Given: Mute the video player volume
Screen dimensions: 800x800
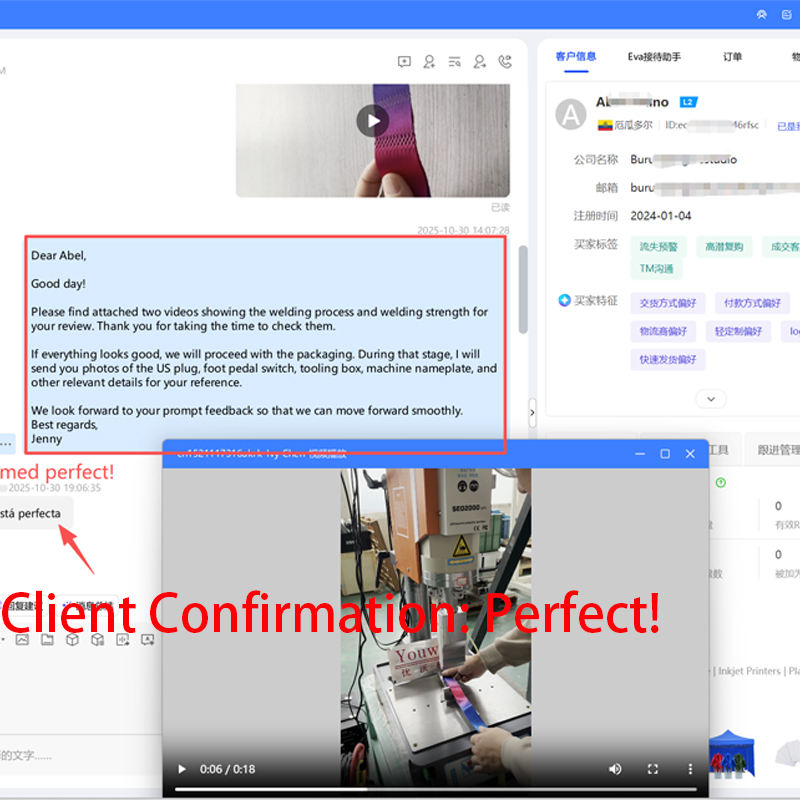Looking at the screenshot, I should [x=615, y=769].
